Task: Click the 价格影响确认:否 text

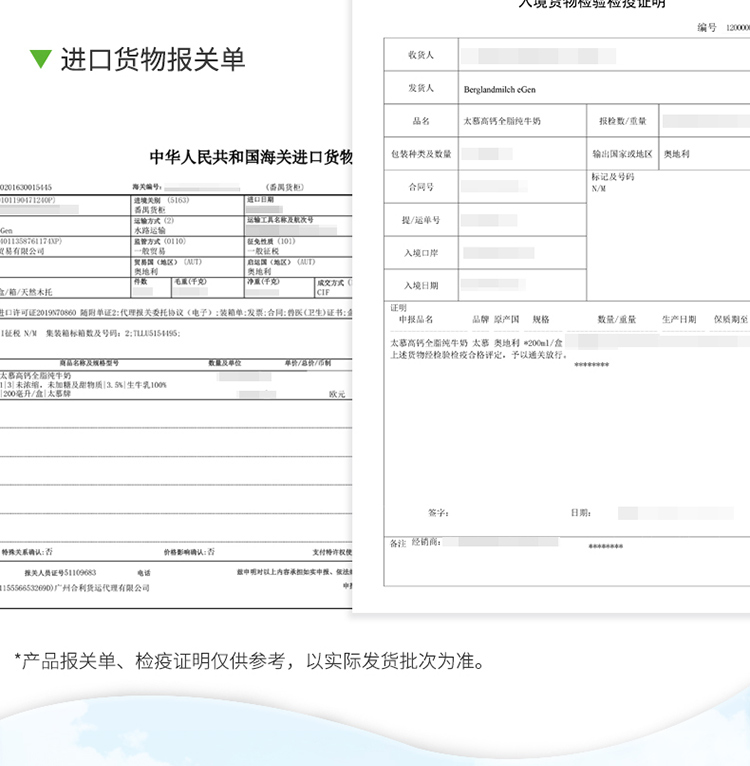Action: tap(189, 552)
